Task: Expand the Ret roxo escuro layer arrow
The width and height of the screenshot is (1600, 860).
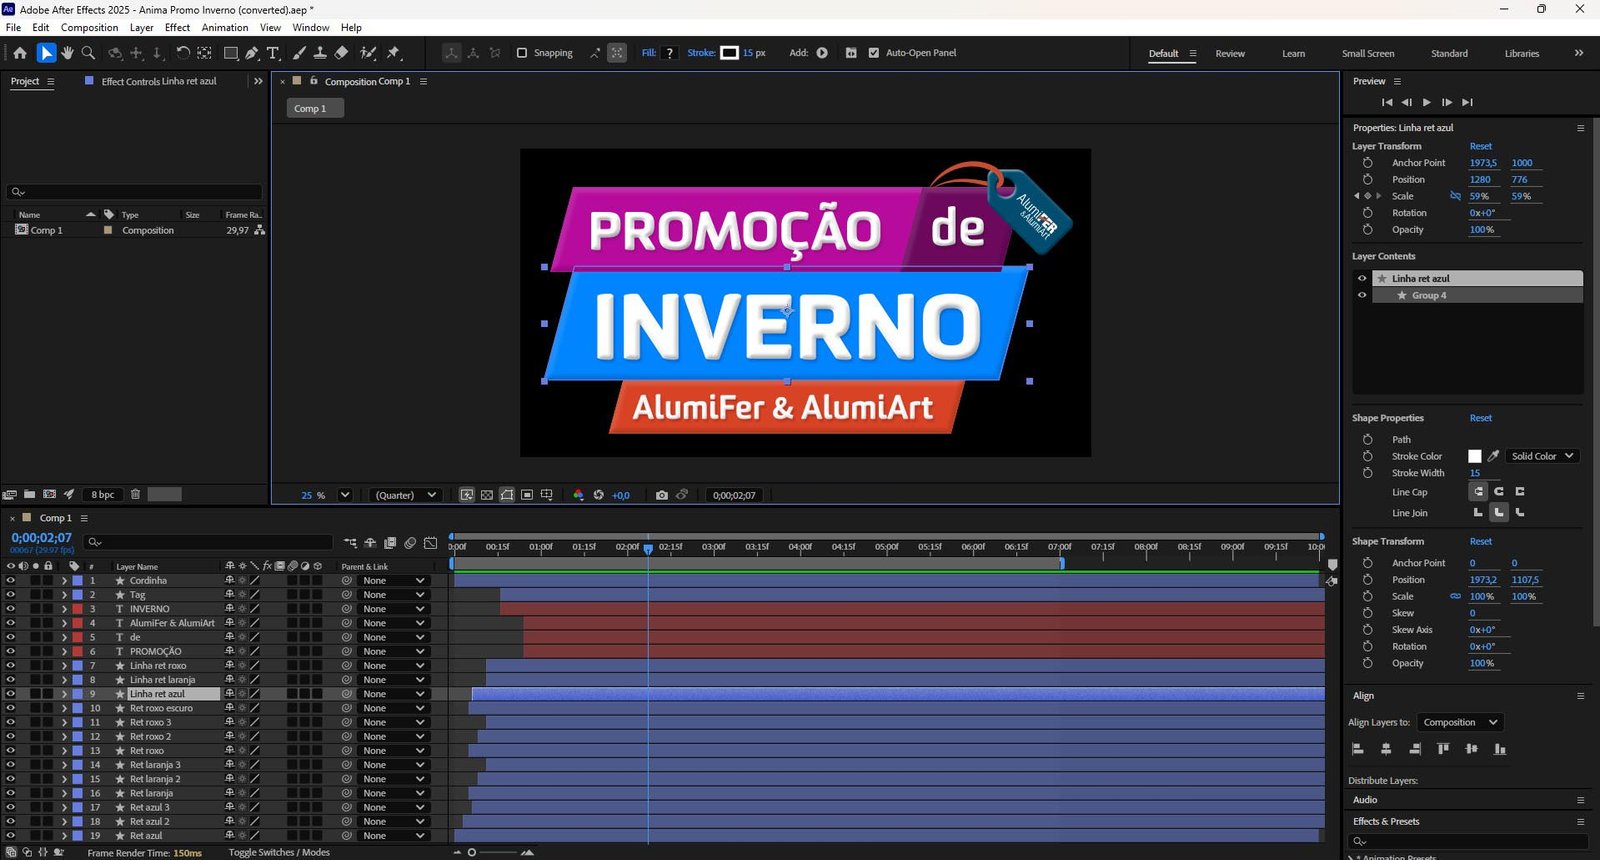Action: coord(64,708)
